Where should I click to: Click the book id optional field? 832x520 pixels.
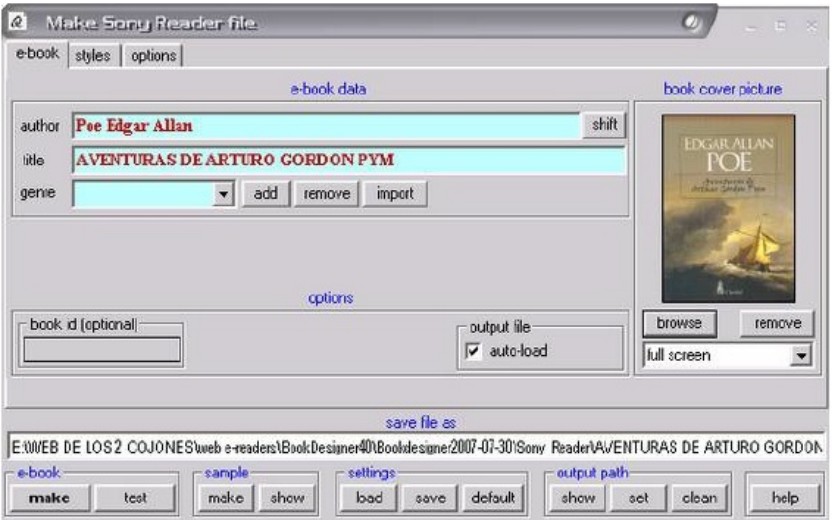coord(102,350)
